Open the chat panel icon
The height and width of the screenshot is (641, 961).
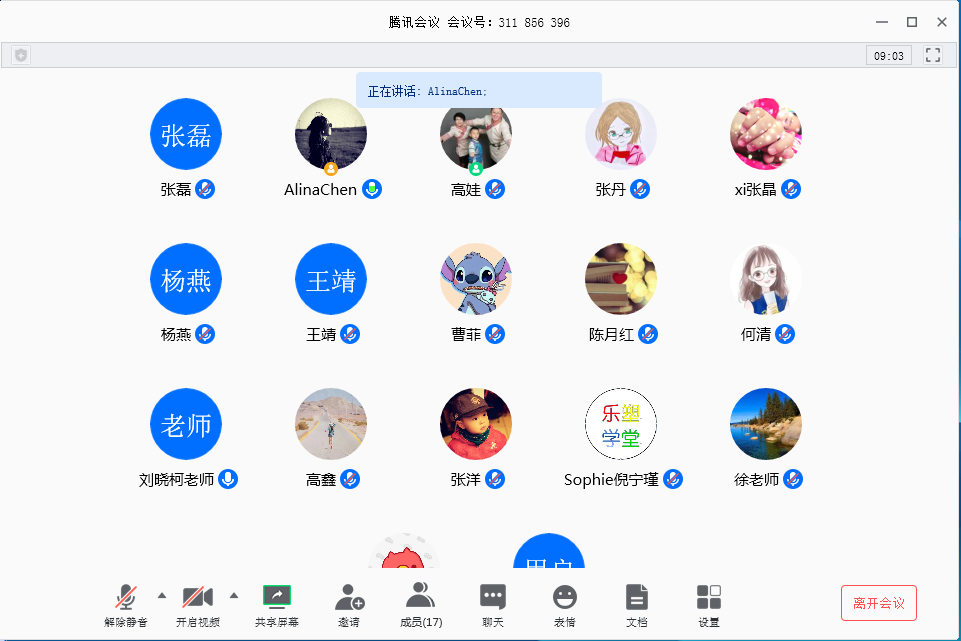tap(493, 597)
